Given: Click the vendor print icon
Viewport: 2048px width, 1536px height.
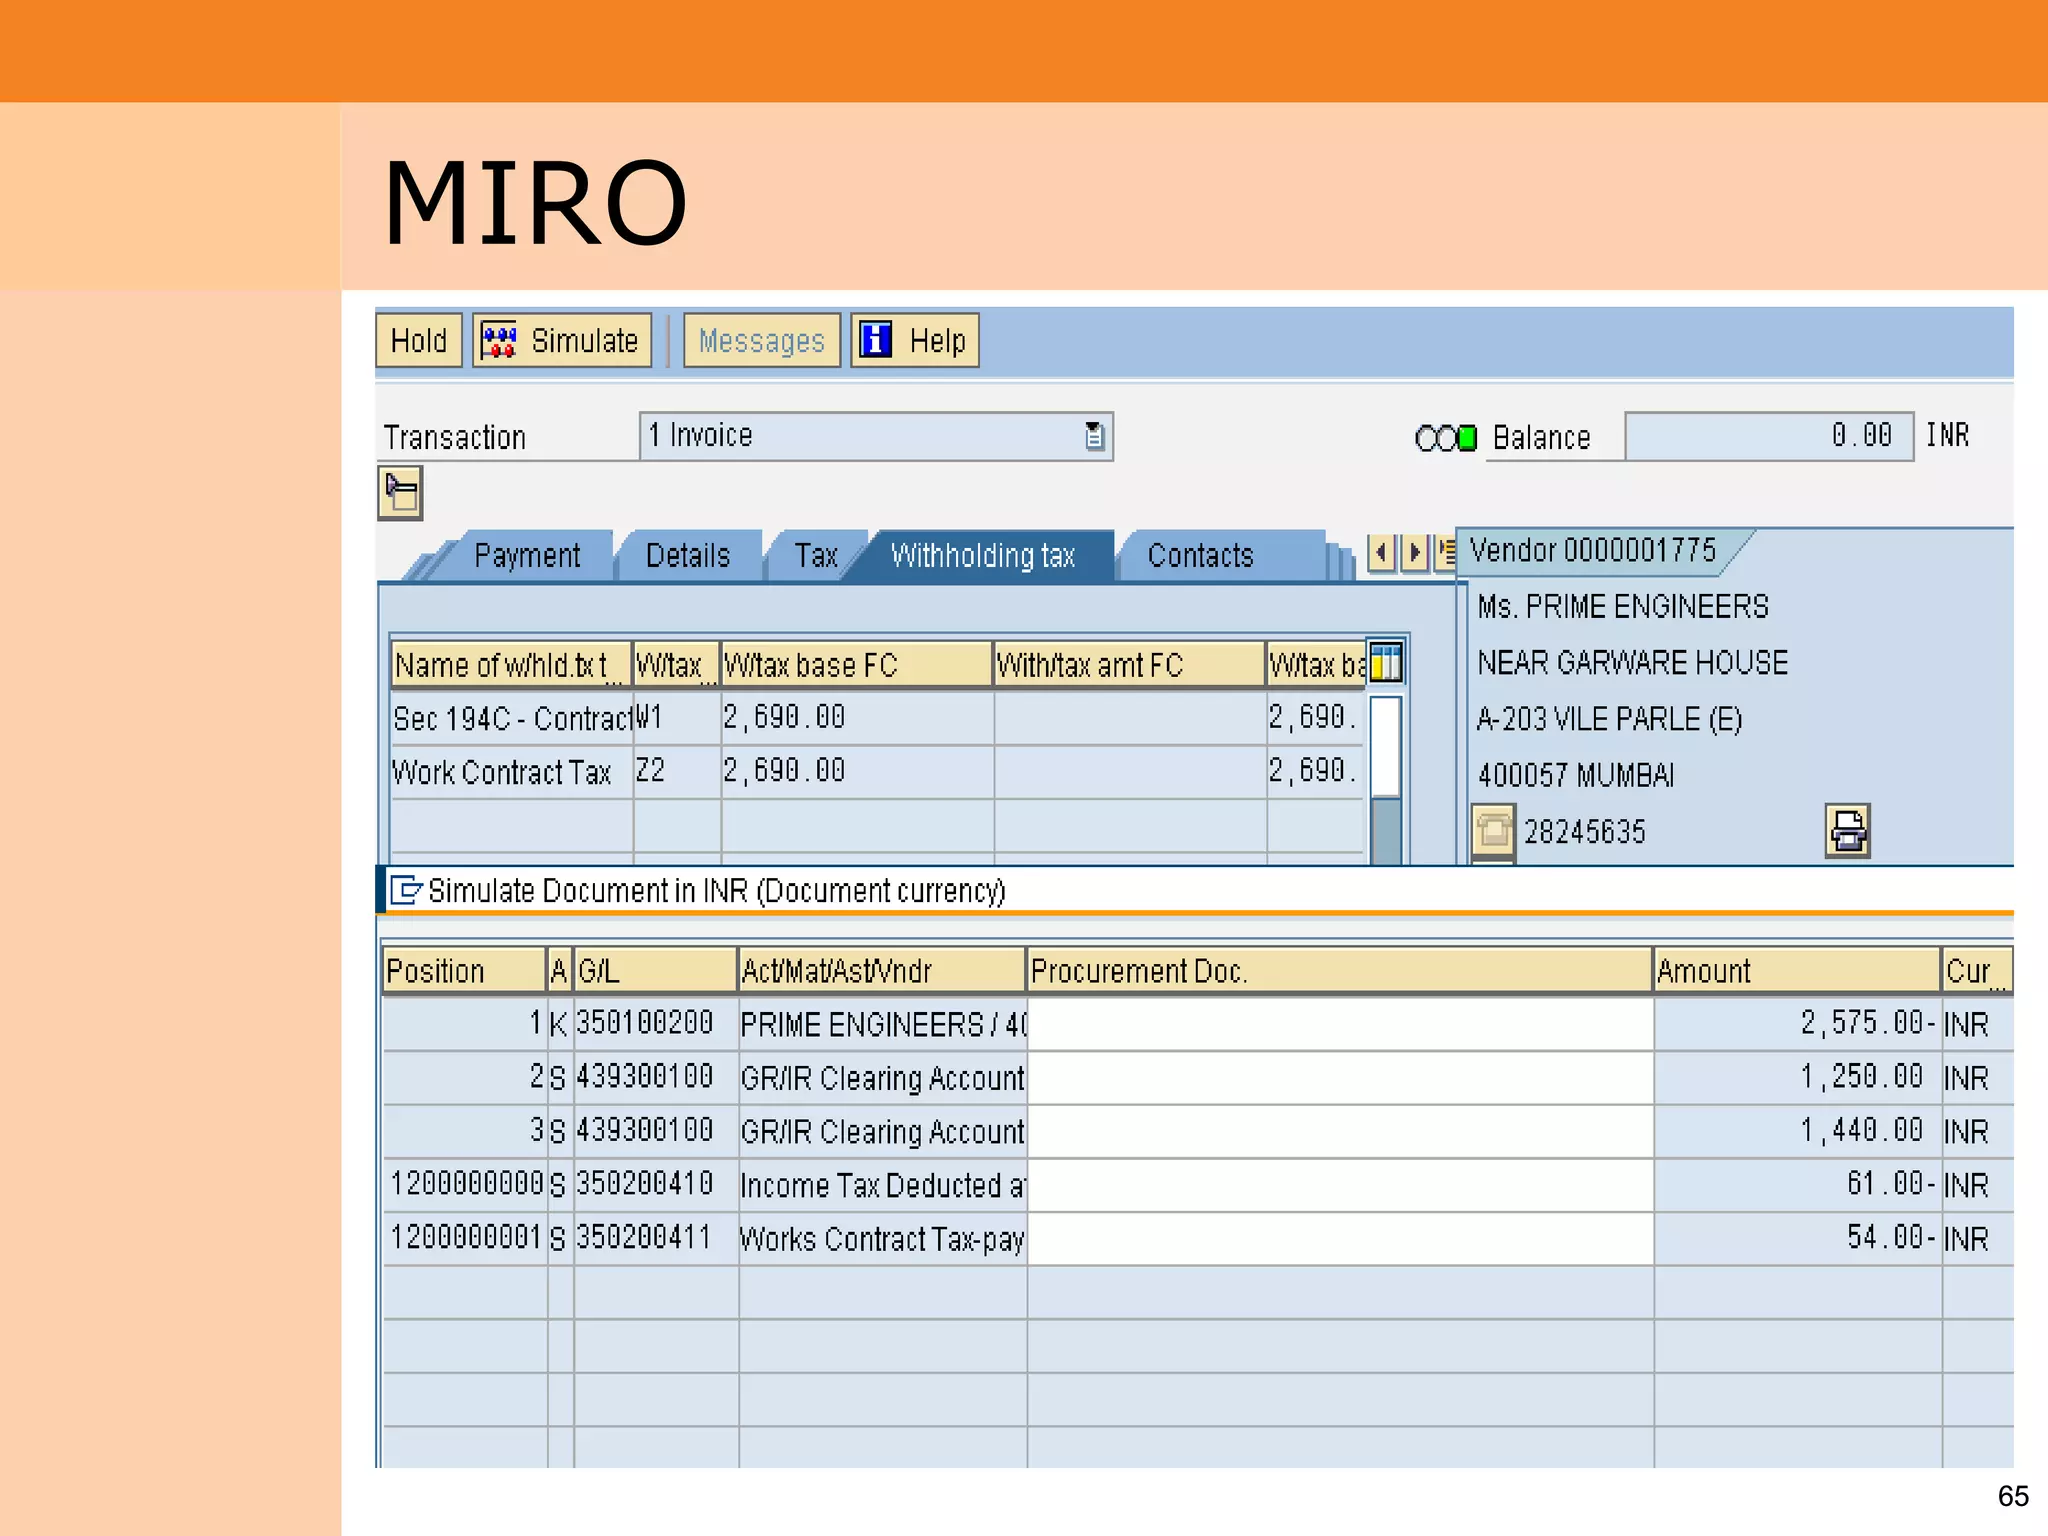Looking at the screenshot, I should tap(1848, 831).
